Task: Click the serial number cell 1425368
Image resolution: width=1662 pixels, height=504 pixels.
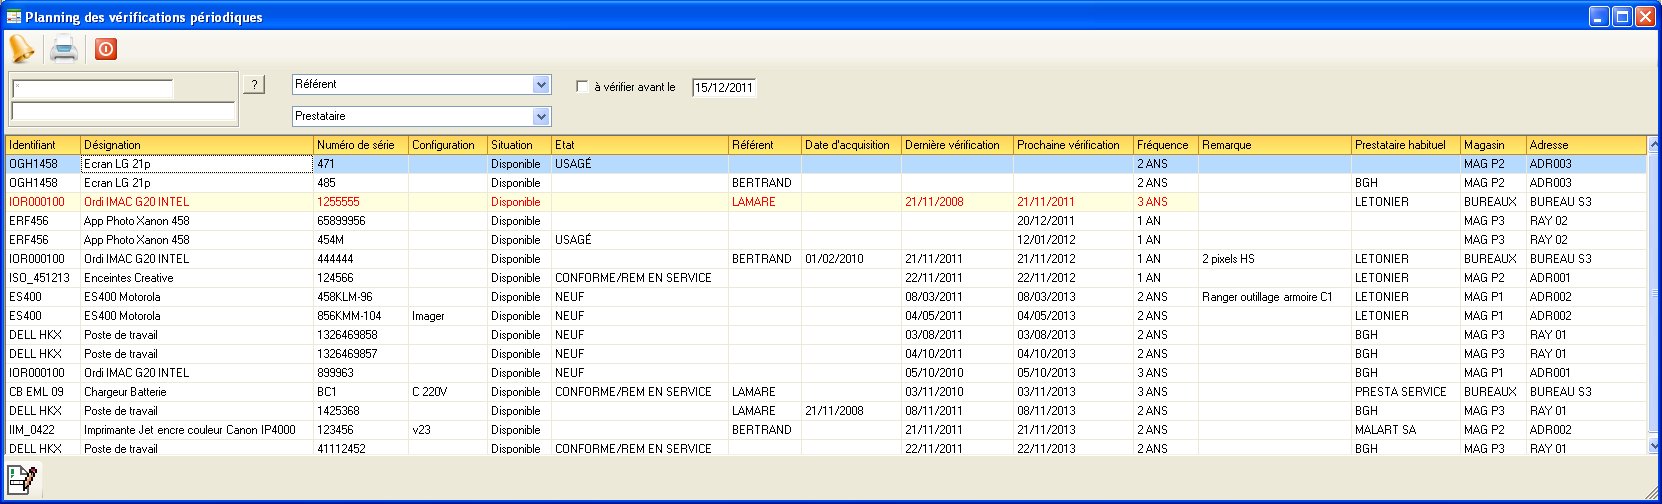Action: click(361, 411)
